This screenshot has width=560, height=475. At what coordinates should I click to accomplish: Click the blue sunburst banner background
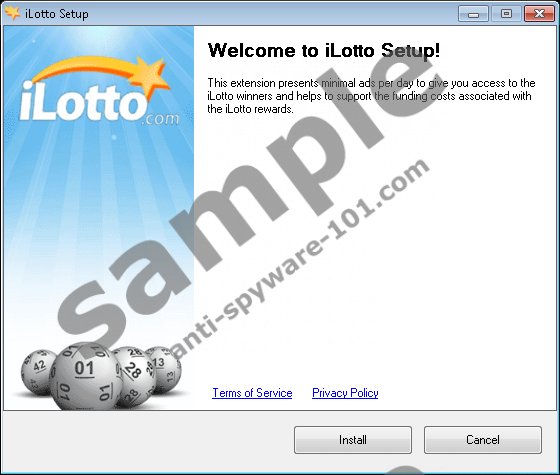pos(98,200)
